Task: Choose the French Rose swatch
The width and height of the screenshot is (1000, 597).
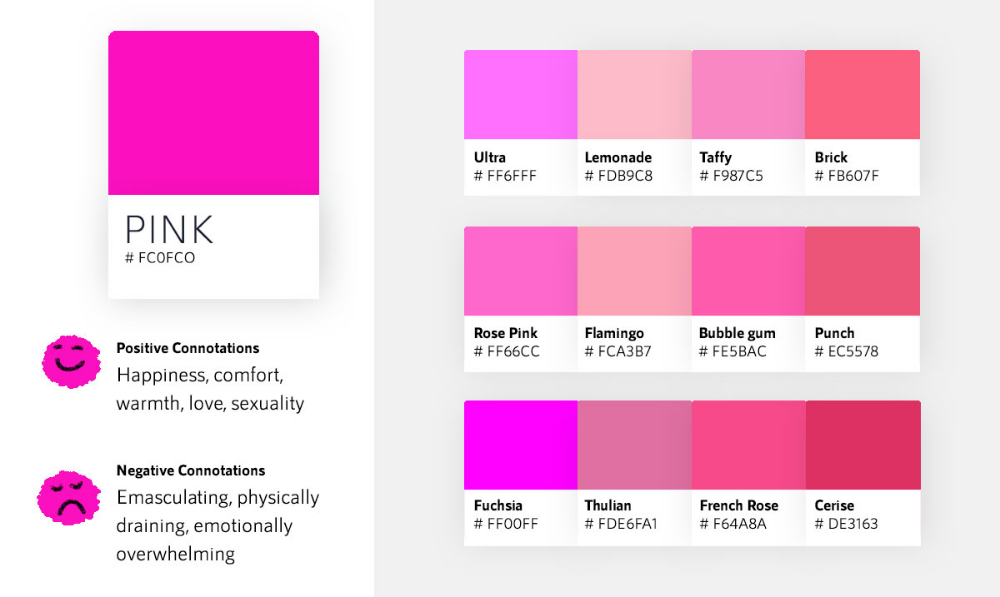Action: (x=748, y=445)
